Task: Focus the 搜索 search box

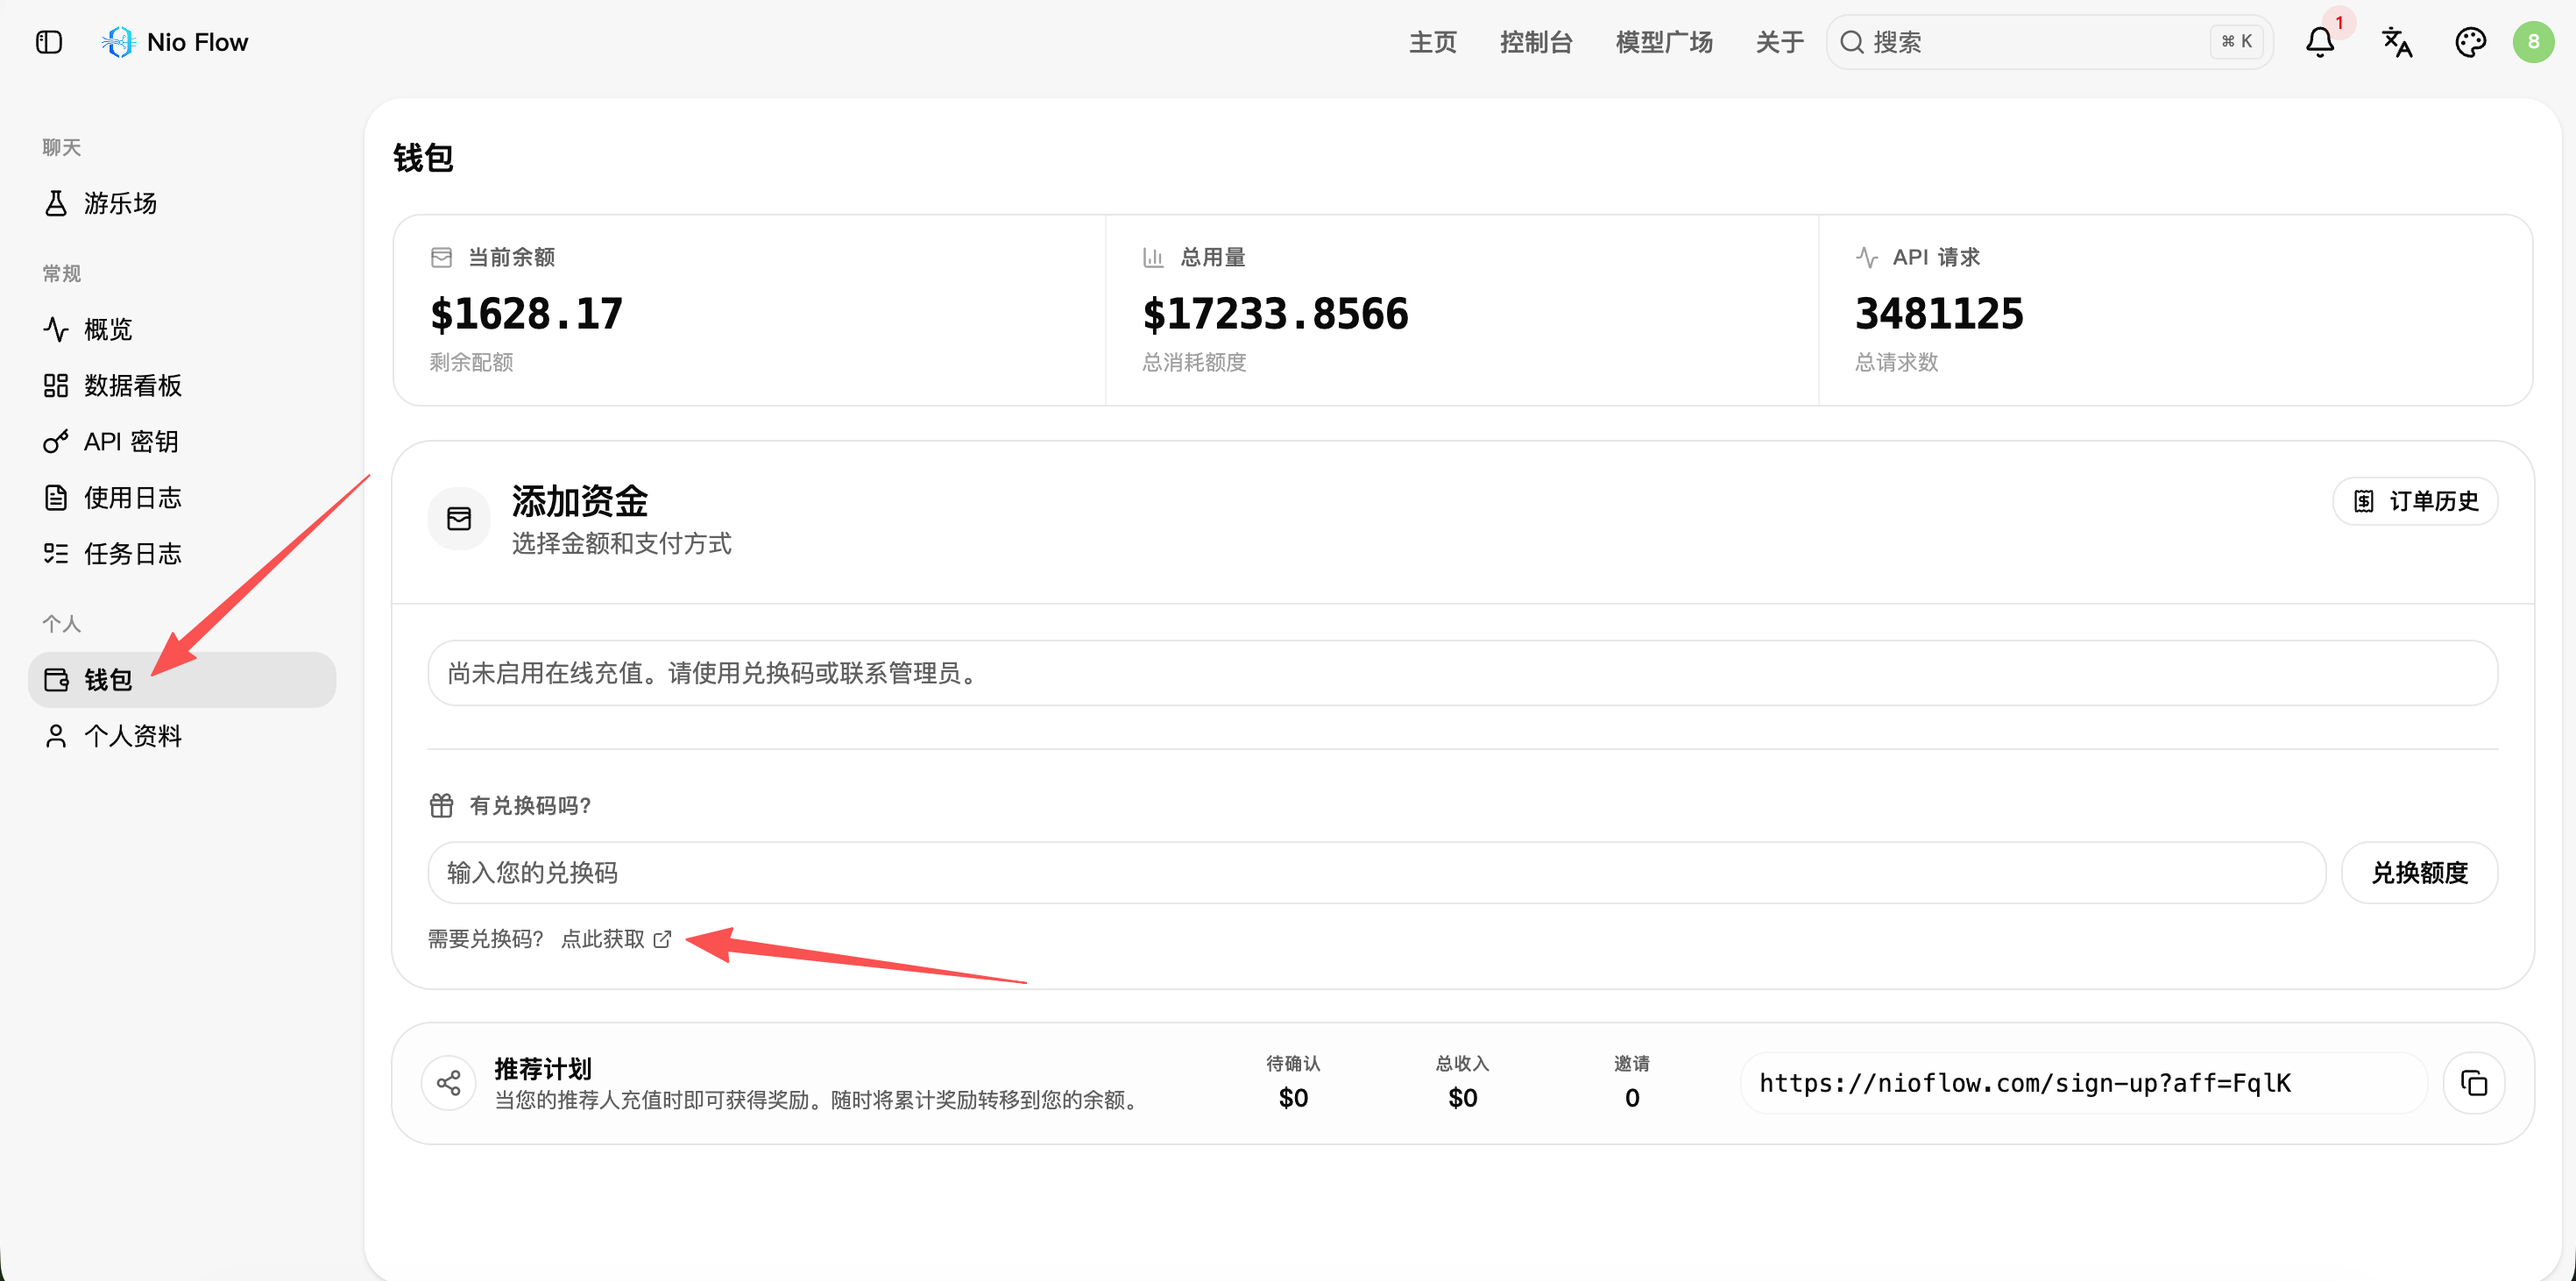Action: [2050, 42]
